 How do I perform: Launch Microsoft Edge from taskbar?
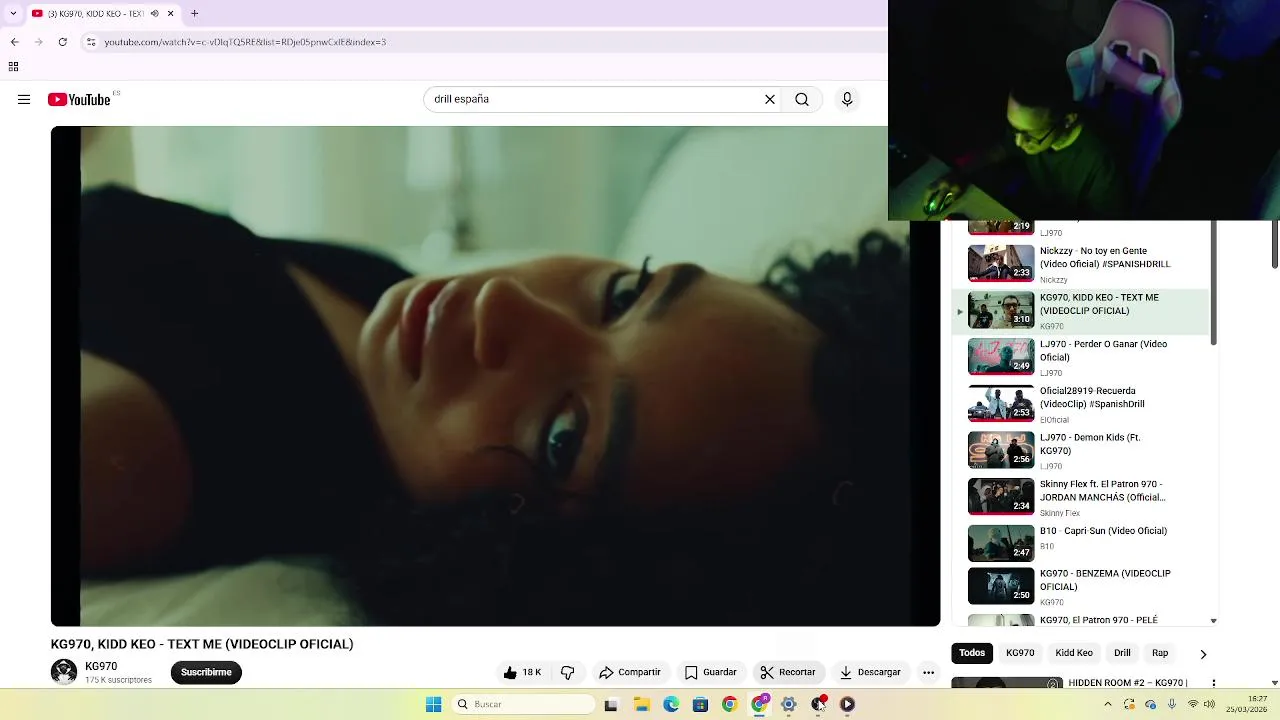pyautogui.click(x=671, y=704)
